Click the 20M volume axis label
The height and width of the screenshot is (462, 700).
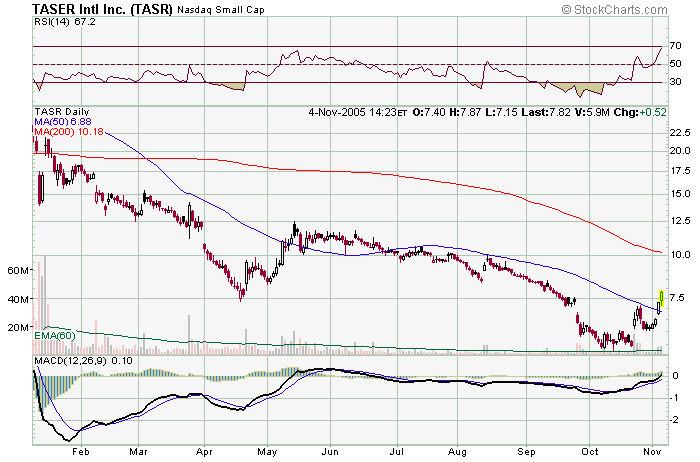[x=18, y=328]
